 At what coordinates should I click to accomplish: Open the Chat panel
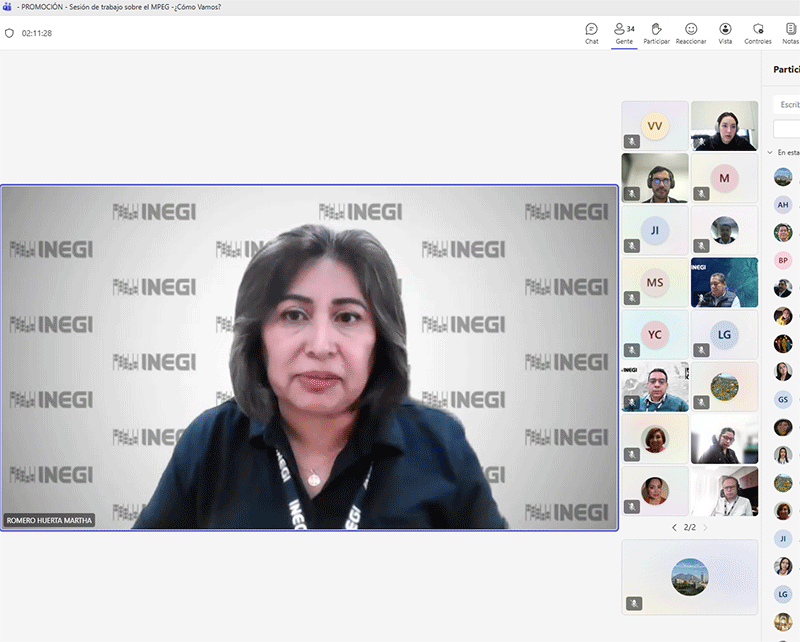coord(591,33)
